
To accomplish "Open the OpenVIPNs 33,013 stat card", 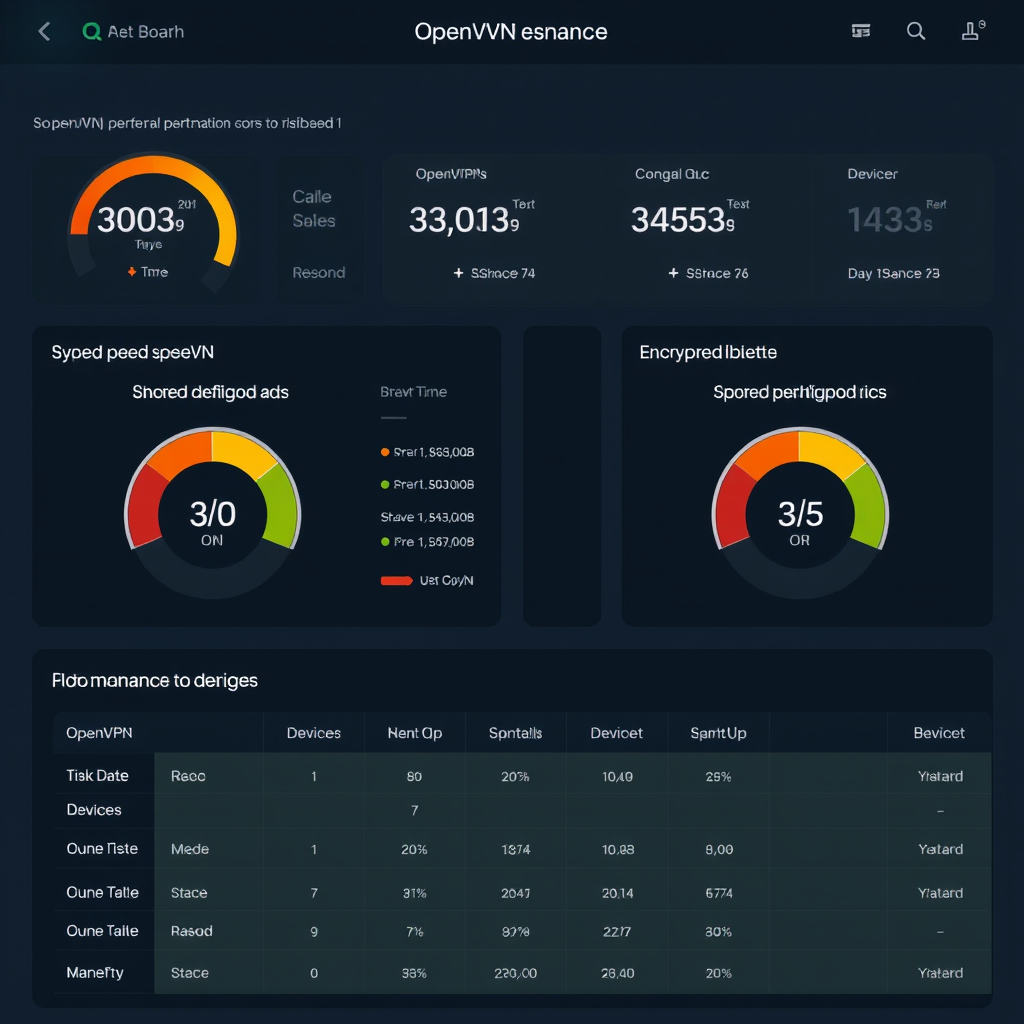I will click(x=490, y=229).
